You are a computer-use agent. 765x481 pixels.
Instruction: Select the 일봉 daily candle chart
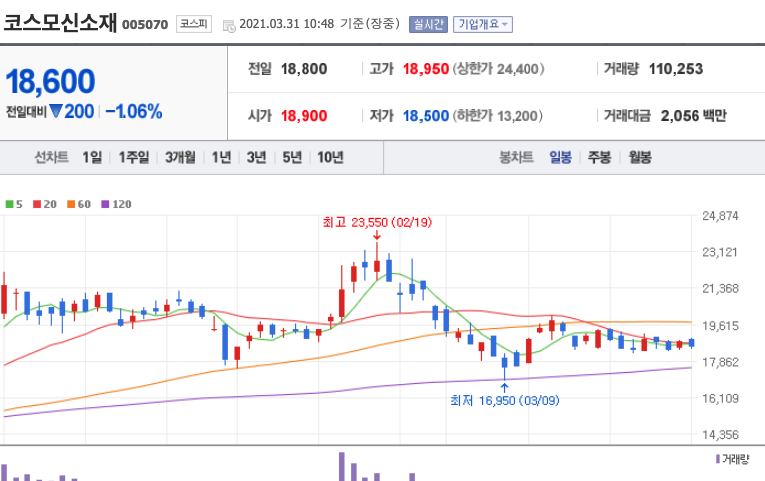560,157
